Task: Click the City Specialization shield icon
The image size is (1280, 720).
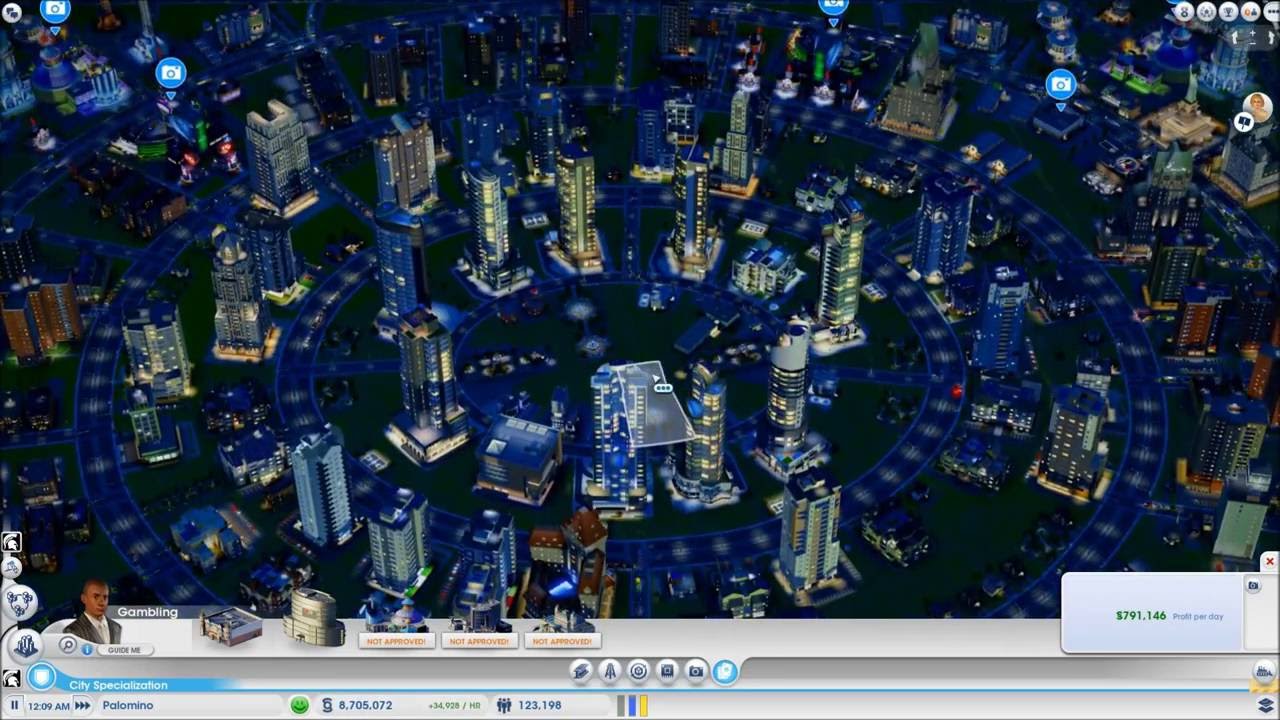Action: [x=42, y=677]
